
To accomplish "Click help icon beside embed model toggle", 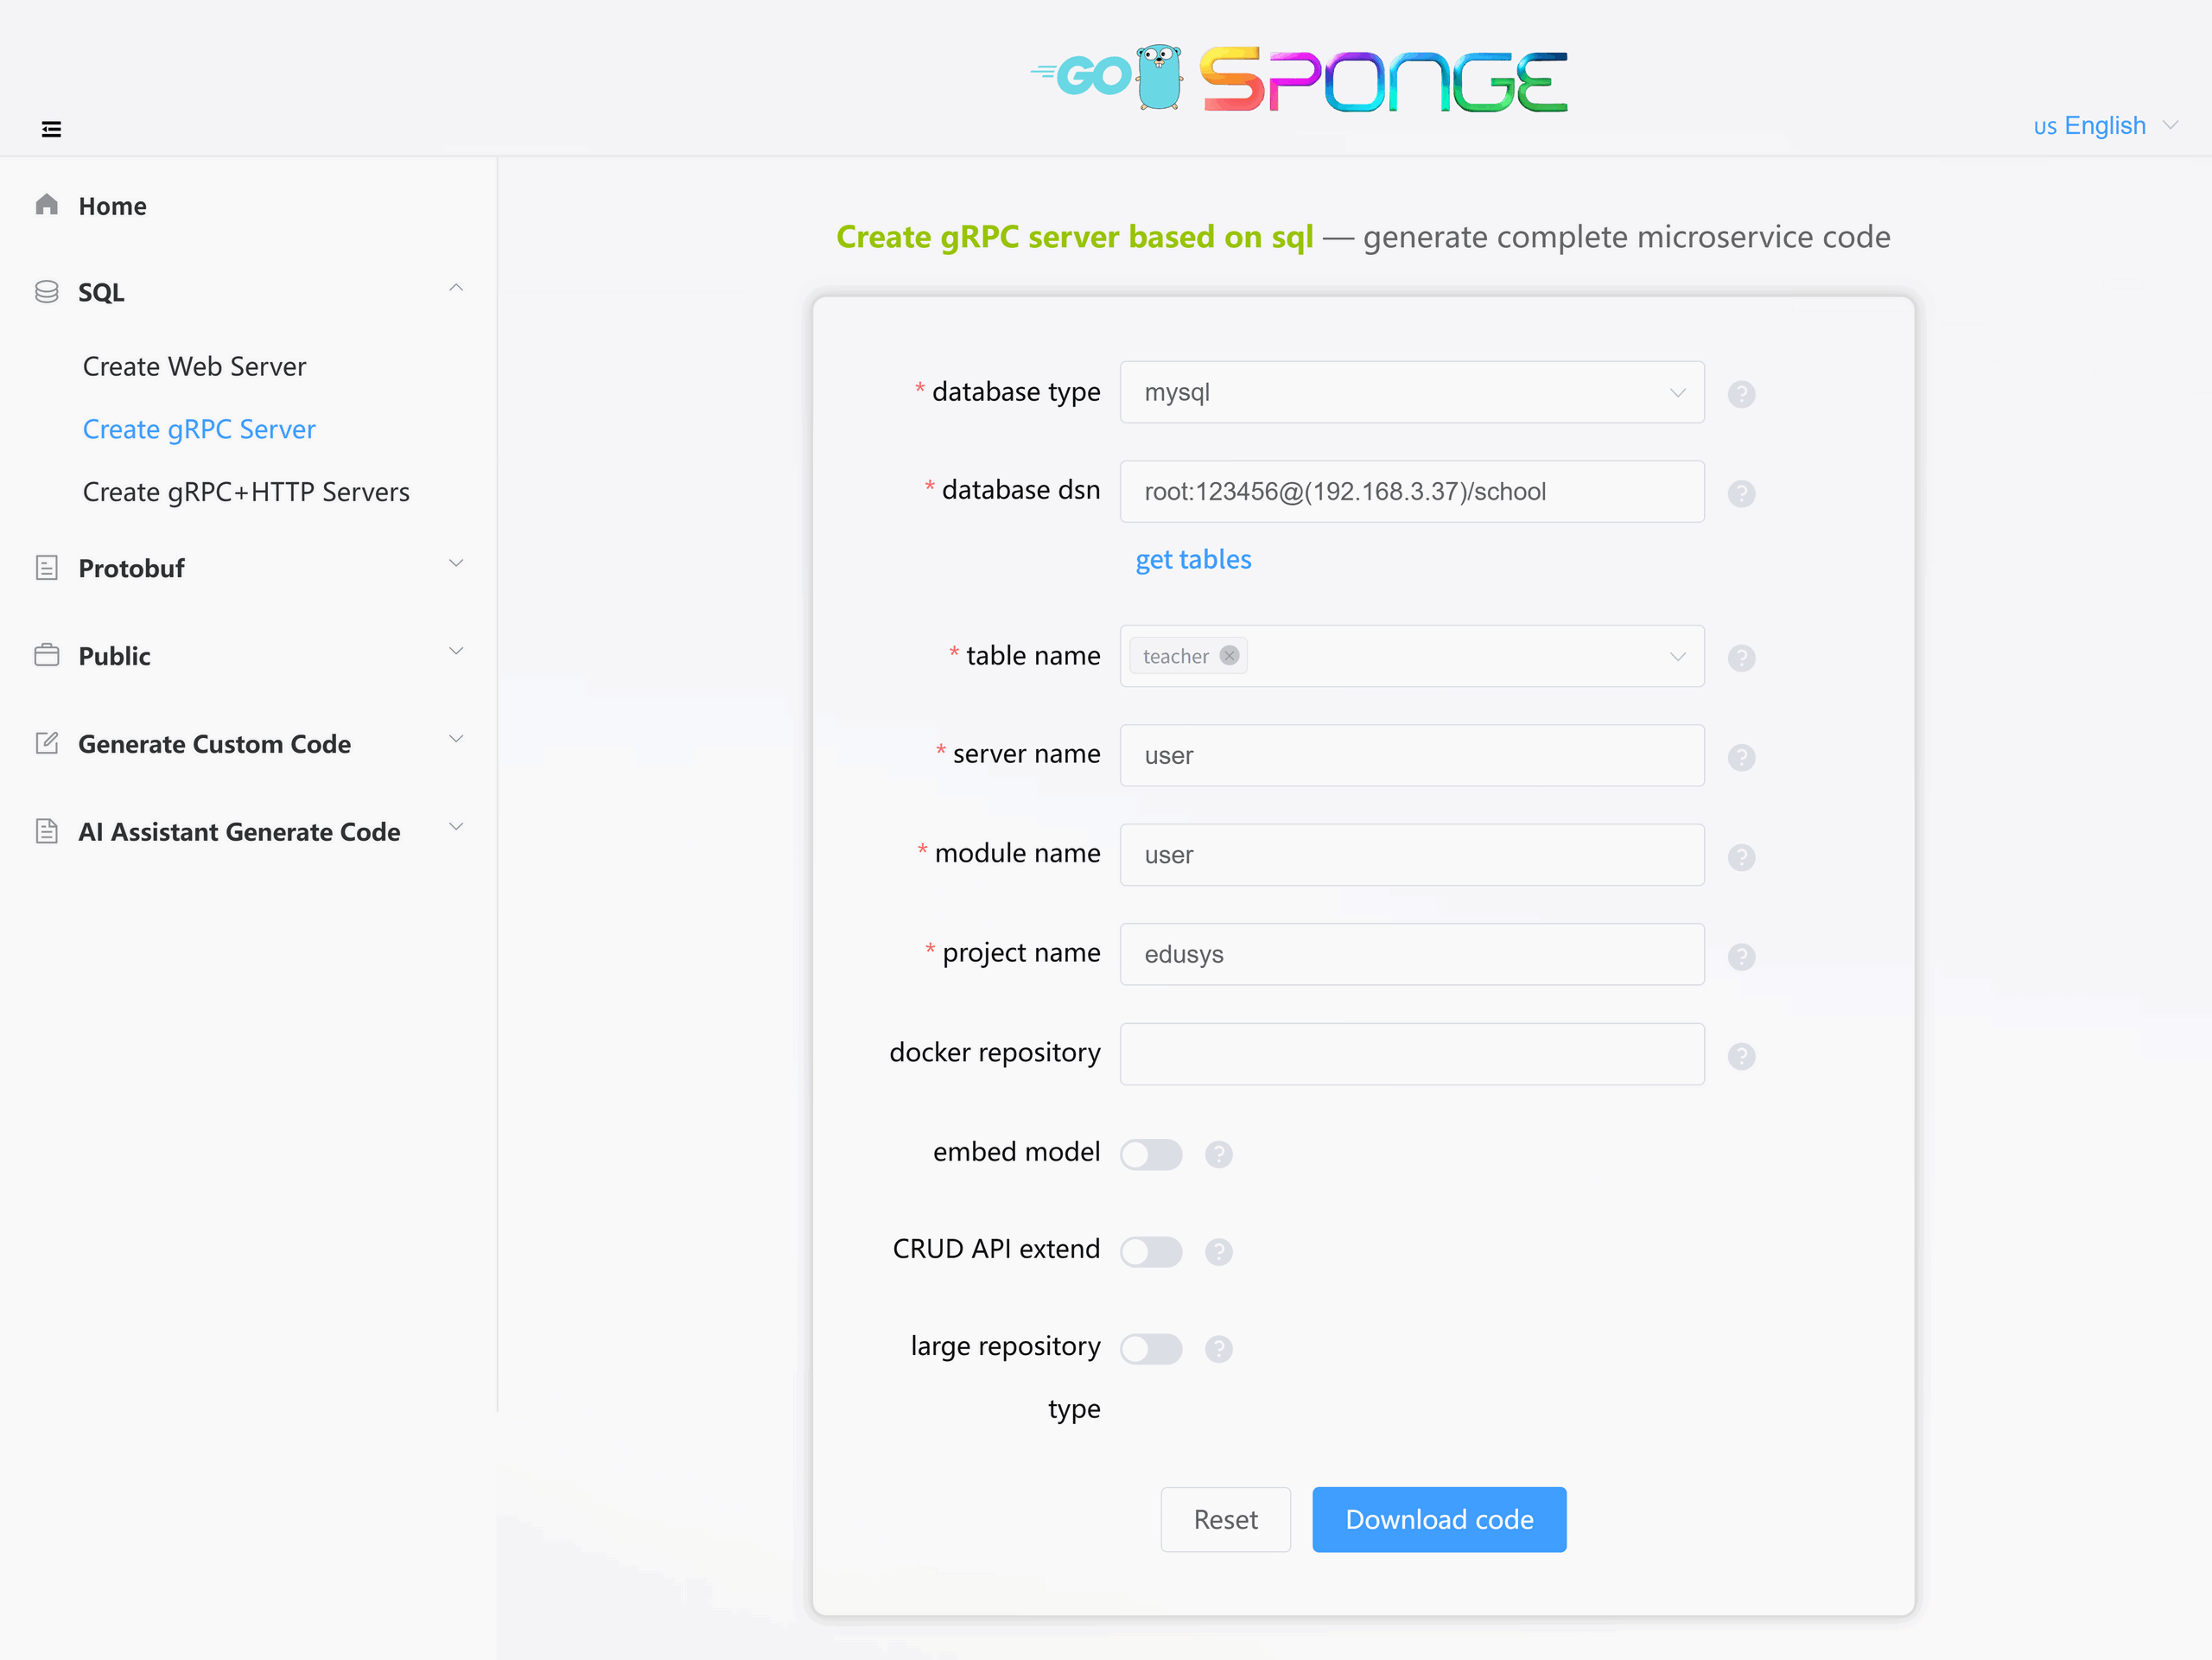I will [1218, 1154].
